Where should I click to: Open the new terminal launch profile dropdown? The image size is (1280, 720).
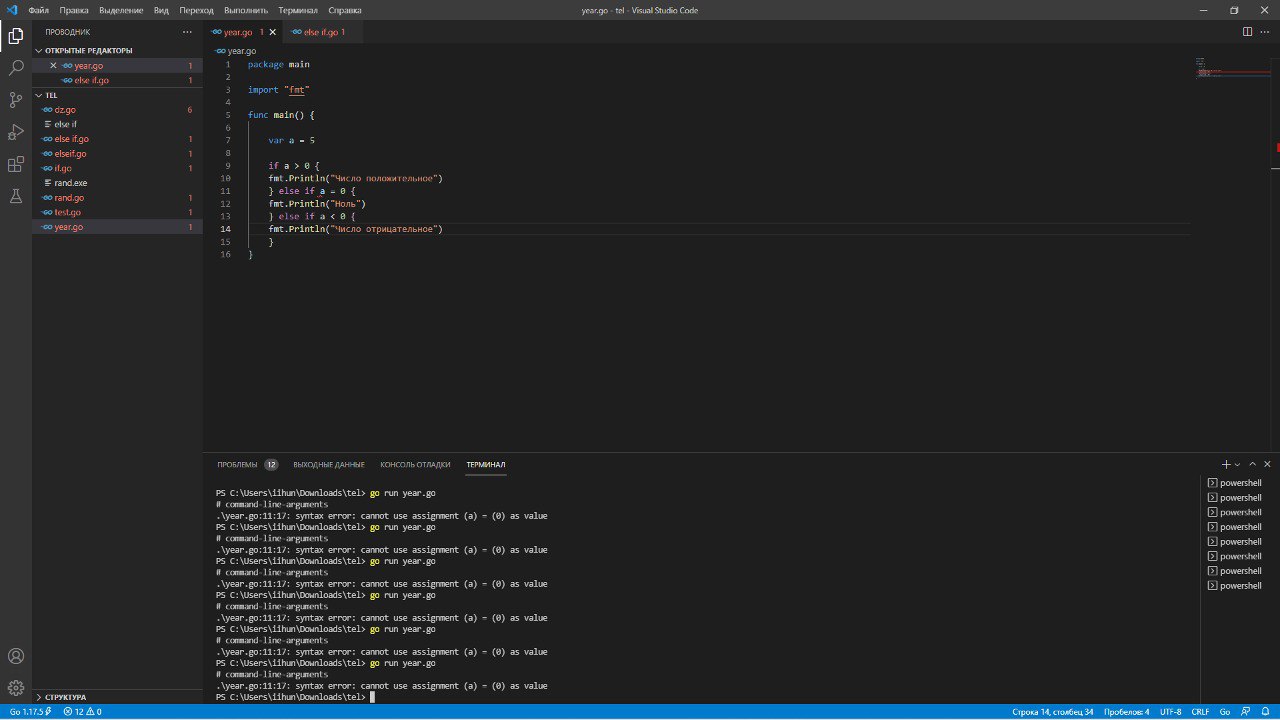(x=1237, y=465)
